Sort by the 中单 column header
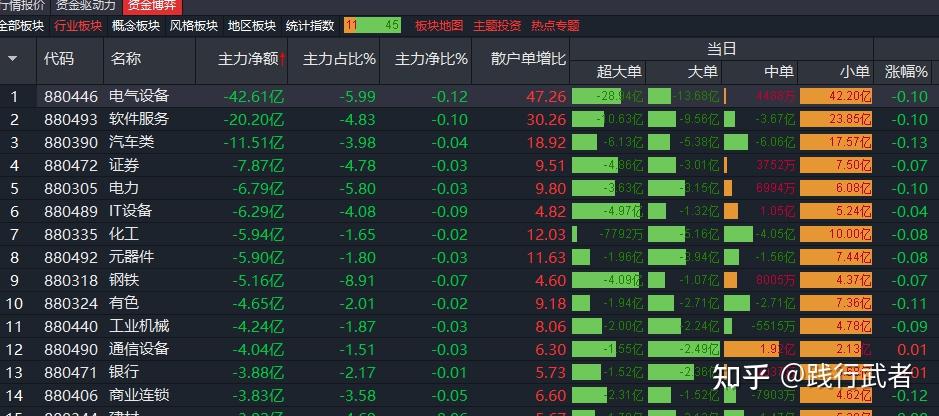This screenshot has height=416, width=939. pyautogui.click(x=779, y=72)
